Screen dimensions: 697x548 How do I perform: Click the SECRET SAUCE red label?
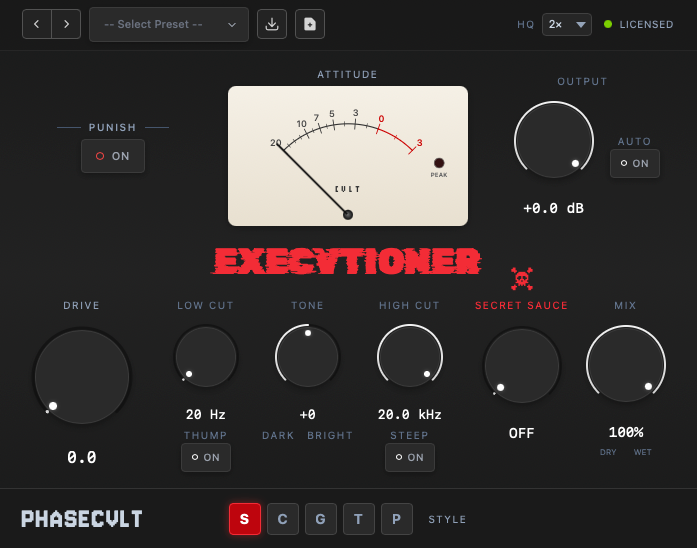click(x=521, y=305)
